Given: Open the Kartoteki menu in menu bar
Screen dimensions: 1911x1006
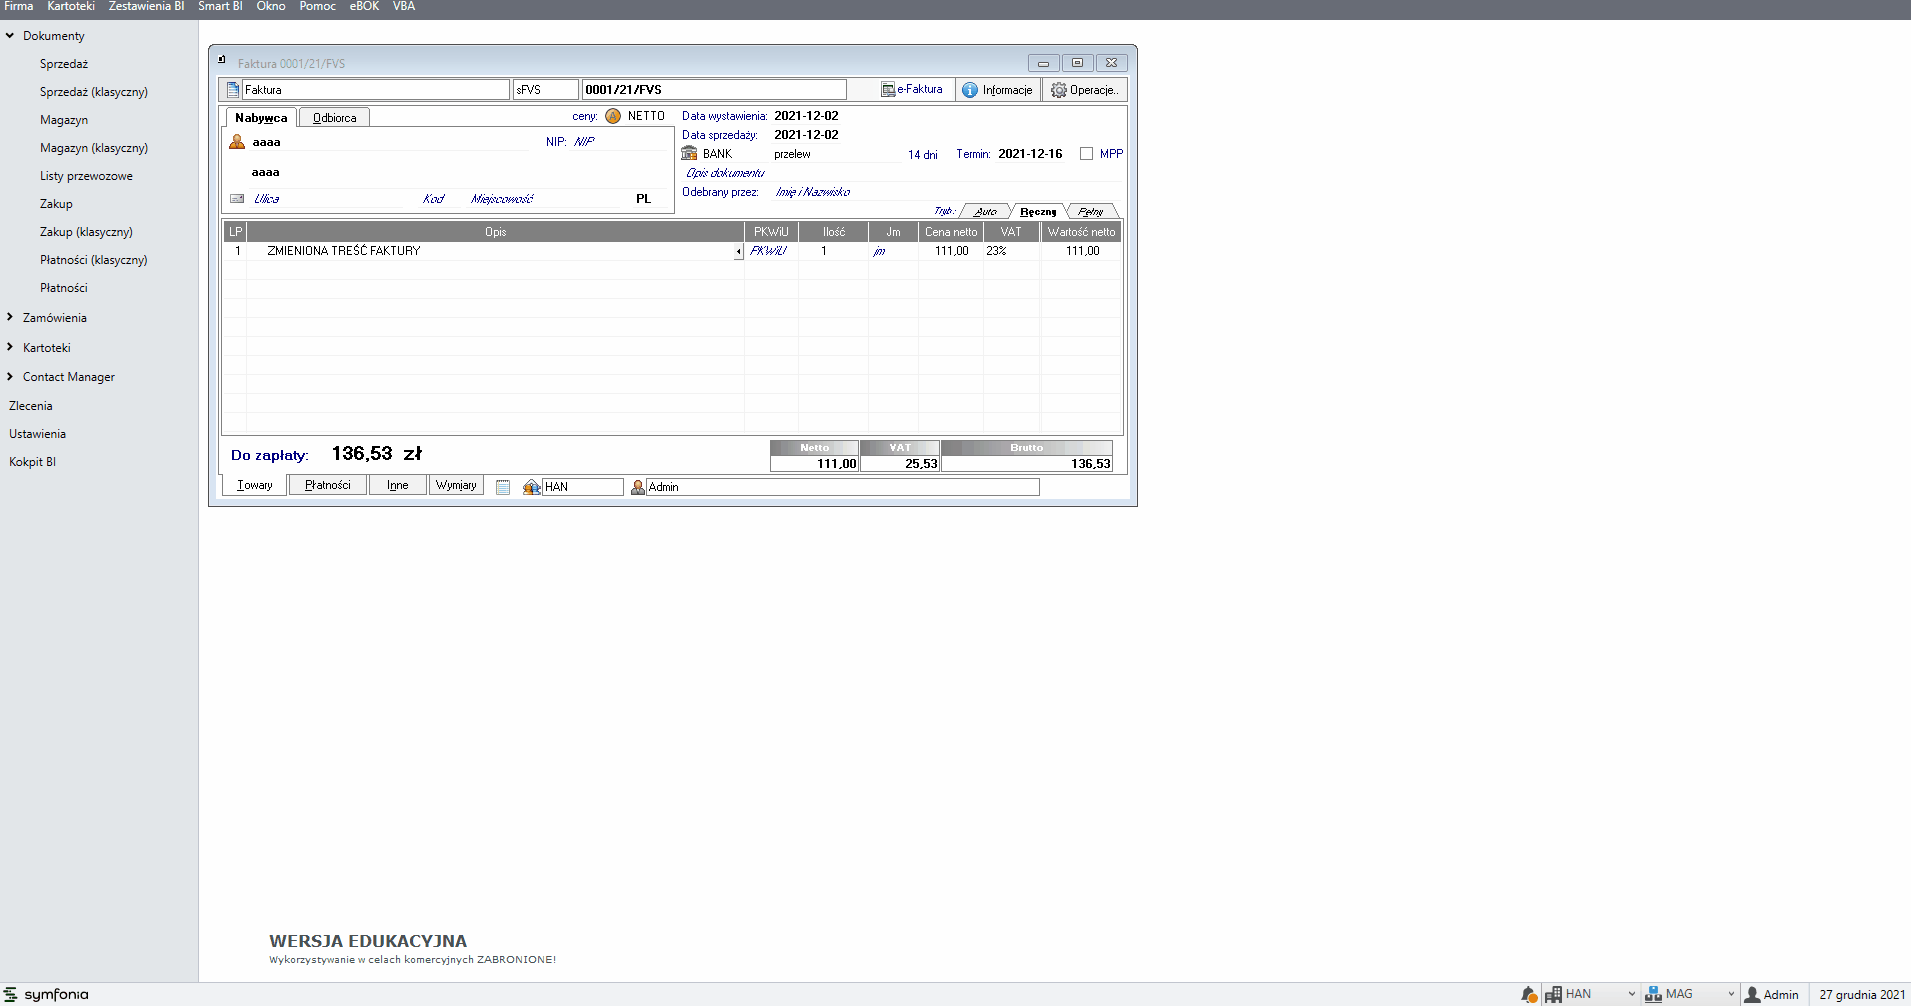Looking at the screenshot, I should click(x=71, y=6).
